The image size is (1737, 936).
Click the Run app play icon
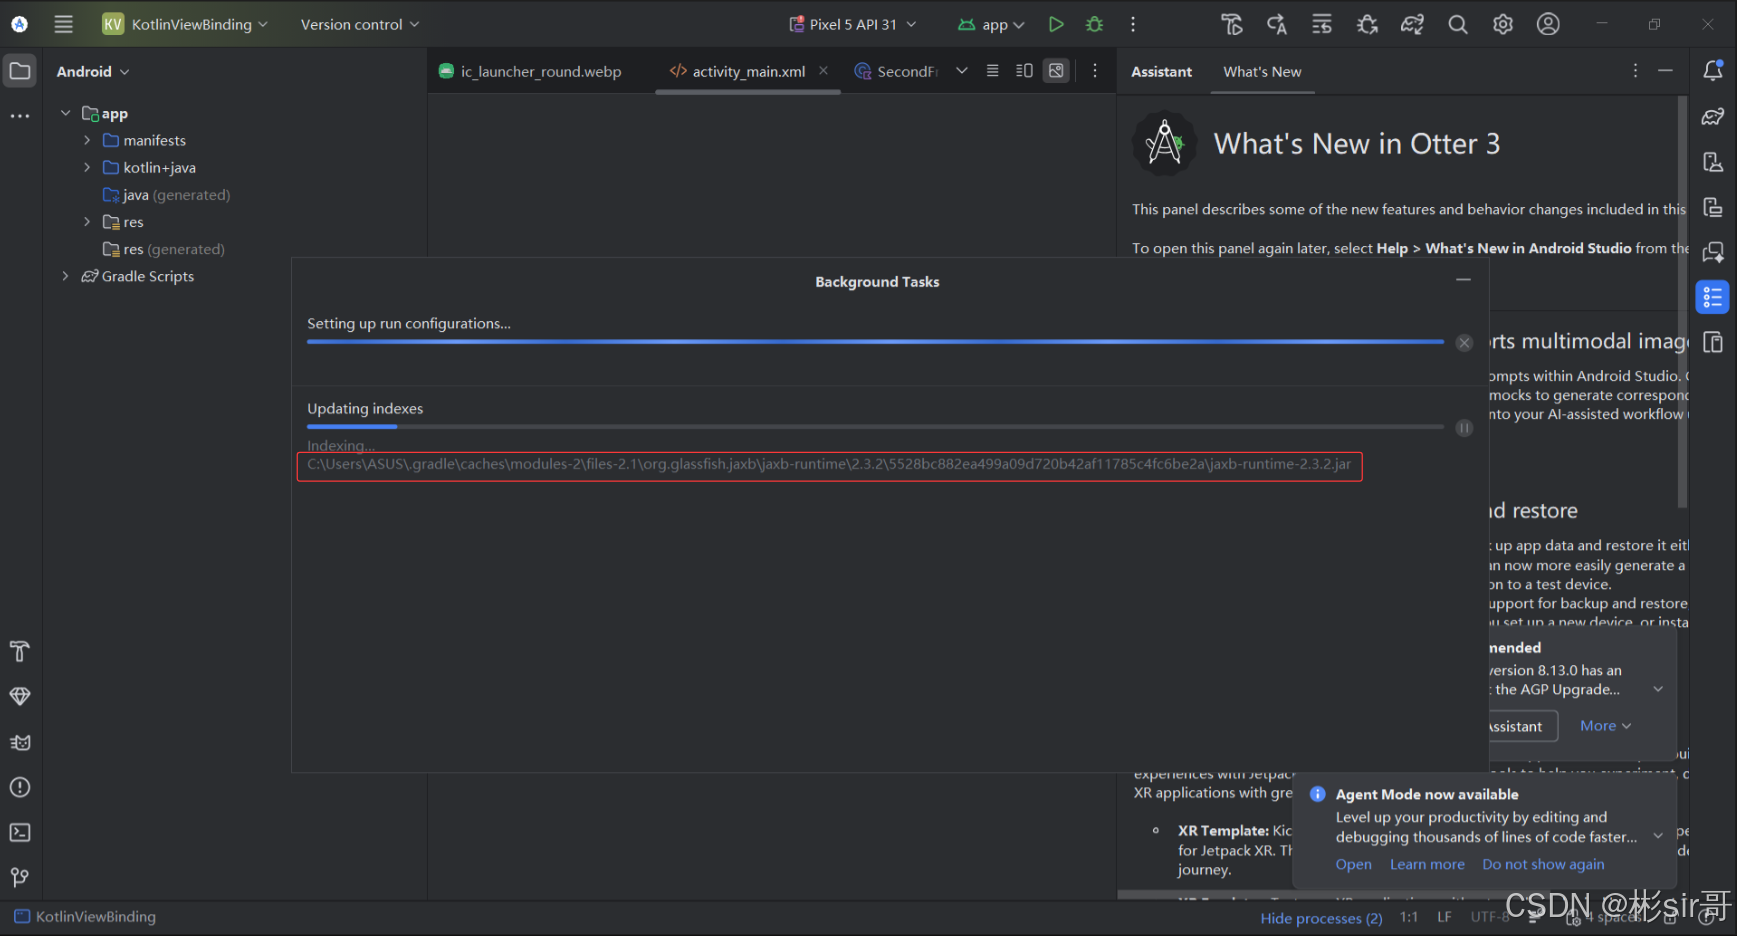click(x=1056, y=24)
